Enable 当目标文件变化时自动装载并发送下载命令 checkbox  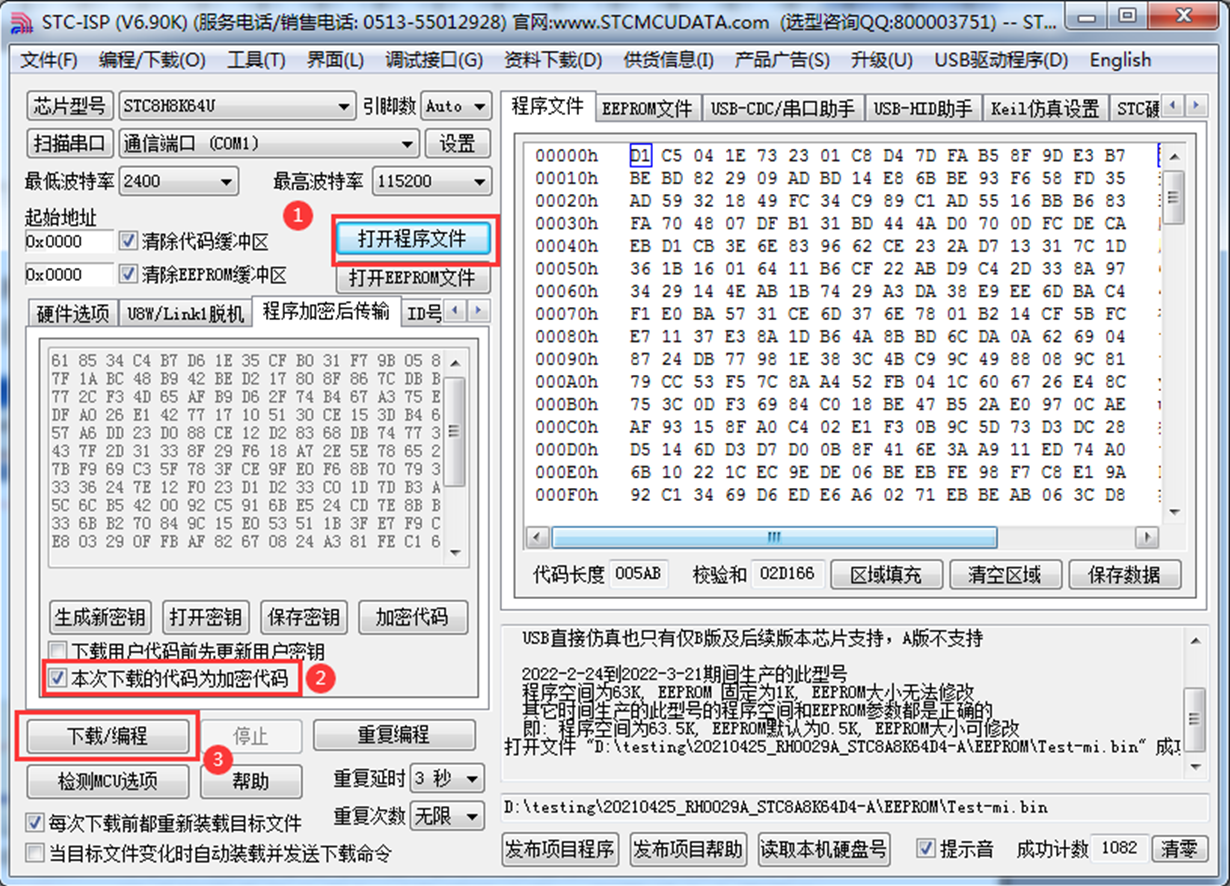[35, 853]
